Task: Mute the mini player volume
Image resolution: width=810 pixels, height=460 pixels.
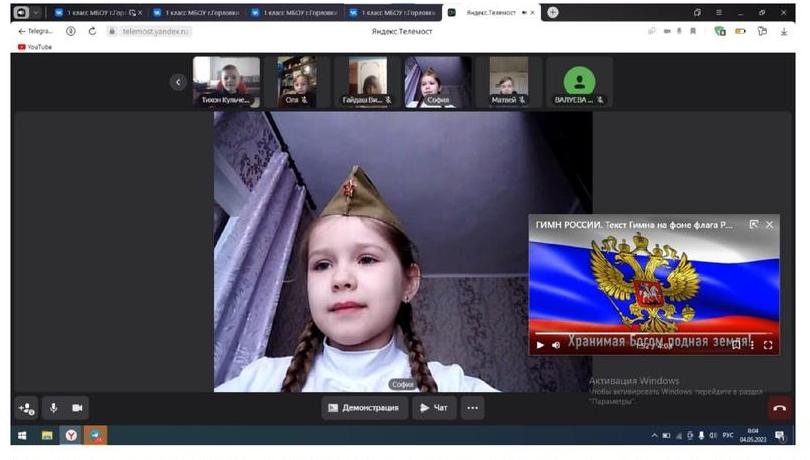Action: coord(556,345)
